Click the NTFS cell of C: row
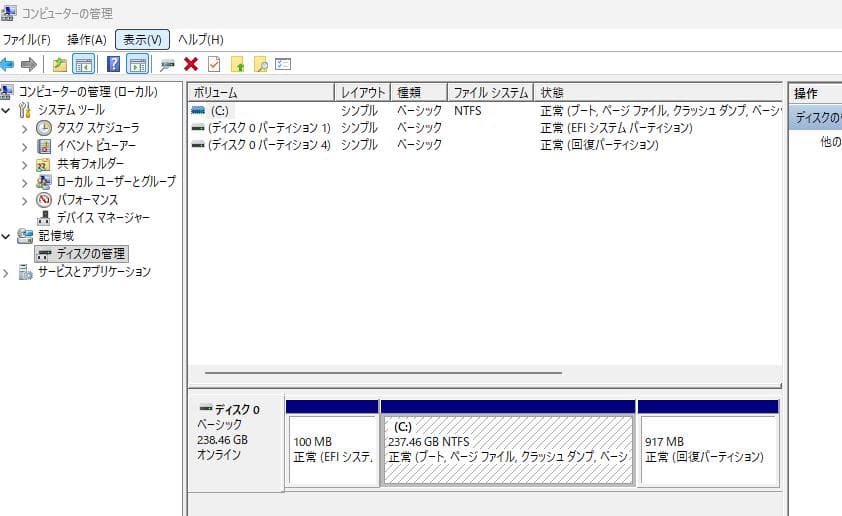The width and height of the screenshot is (842, 516). pyautogui.click(x=467, y=111)
